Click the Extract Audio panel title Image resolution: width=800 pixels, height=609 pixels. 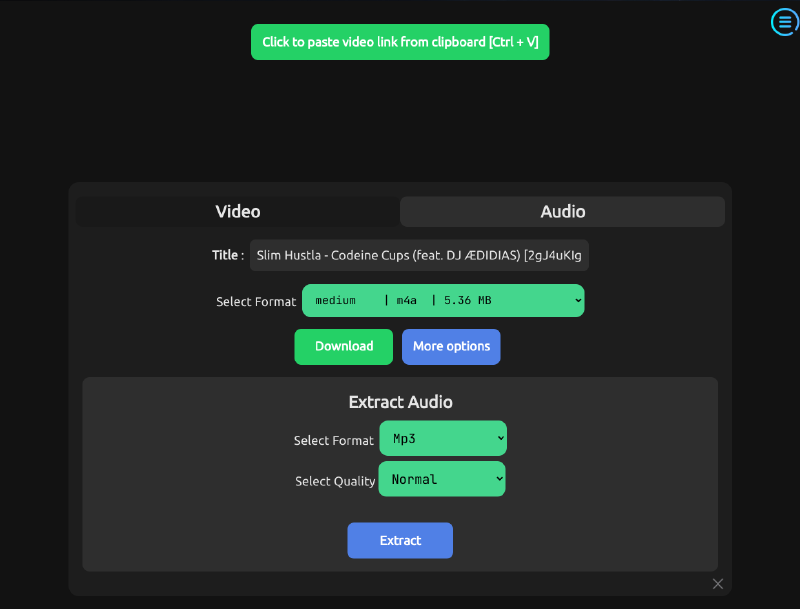pos(400,401)
